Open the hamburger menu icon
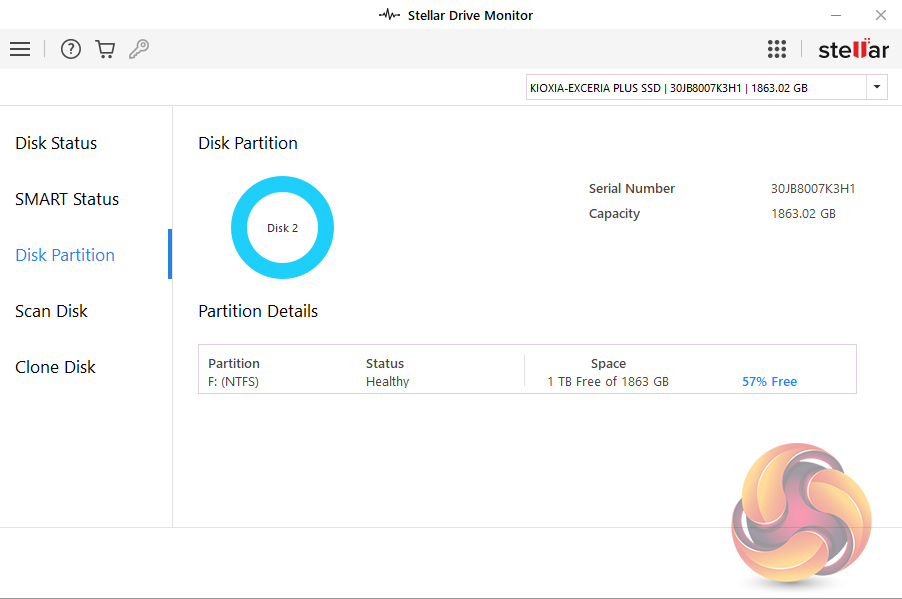The height and width of the screenshot is (599, 902). (x=20, y=49)
